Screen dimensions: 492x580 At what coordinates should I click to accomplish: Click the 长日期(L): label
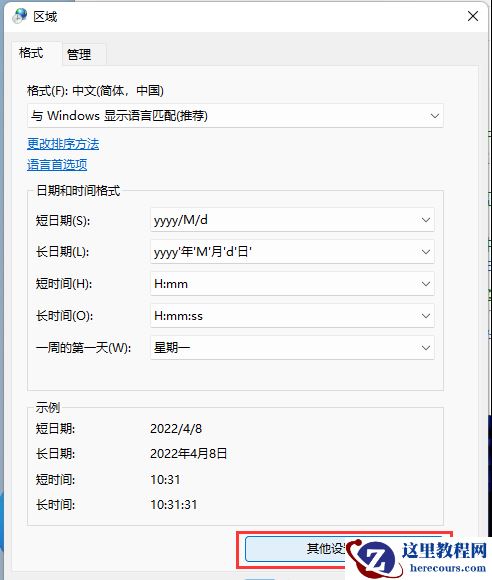(x=62, y=252)
